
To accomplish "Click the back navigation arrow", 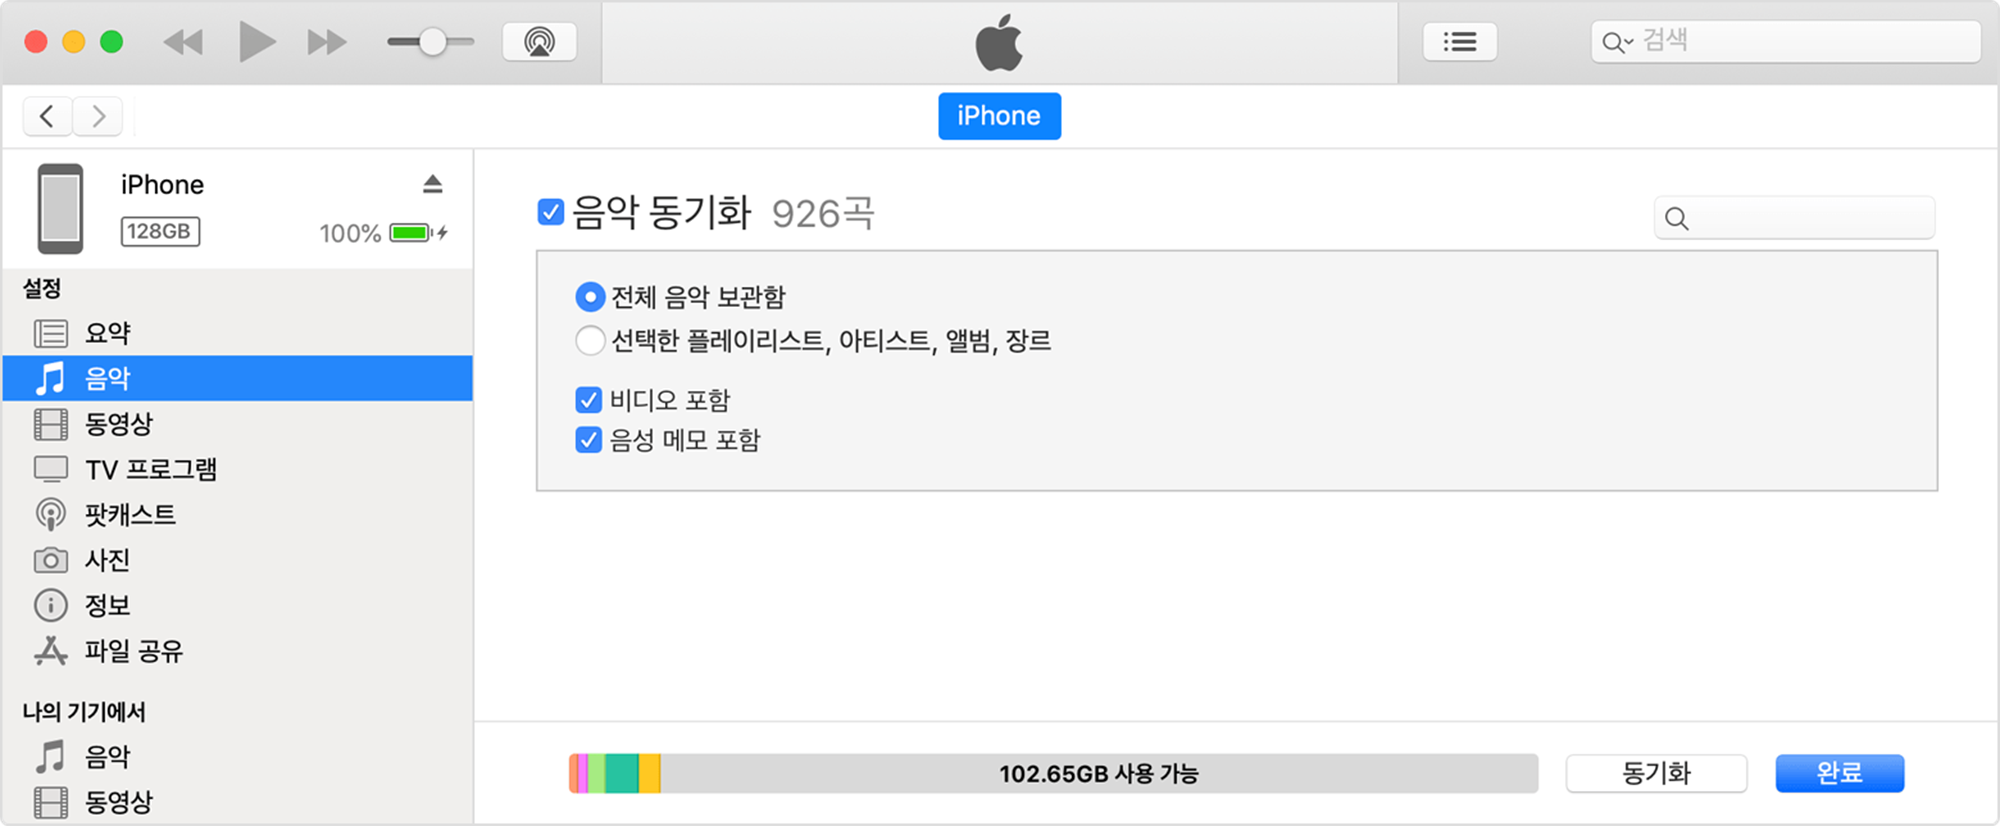I will [47, 116].
